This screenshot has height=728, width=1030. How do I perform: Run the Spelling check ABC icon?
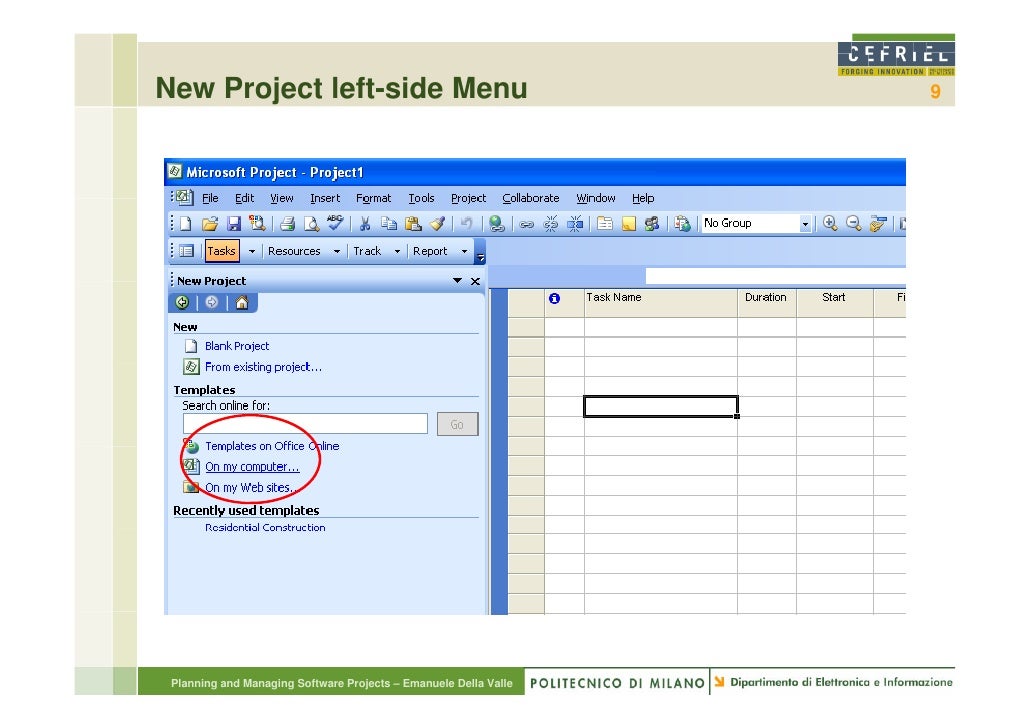tap(335, 222)
